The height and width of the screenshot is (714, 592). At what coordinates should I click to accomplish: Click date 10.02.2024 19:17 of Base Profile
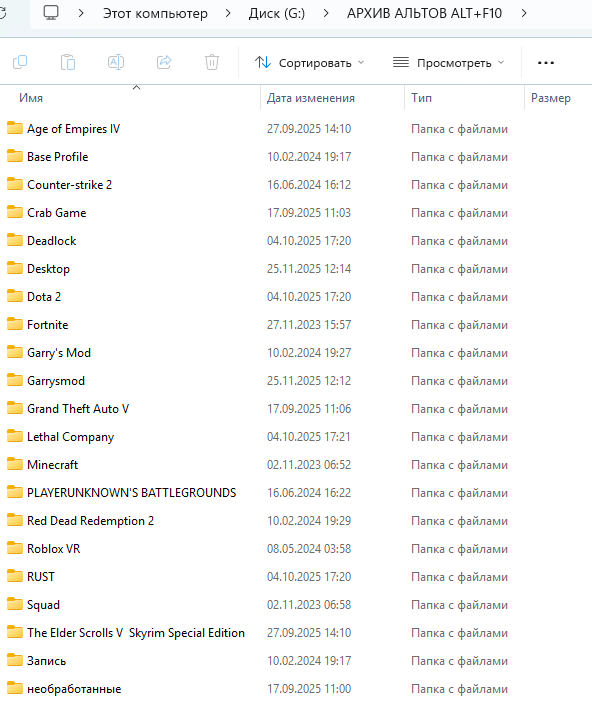(x=309, y=157)
